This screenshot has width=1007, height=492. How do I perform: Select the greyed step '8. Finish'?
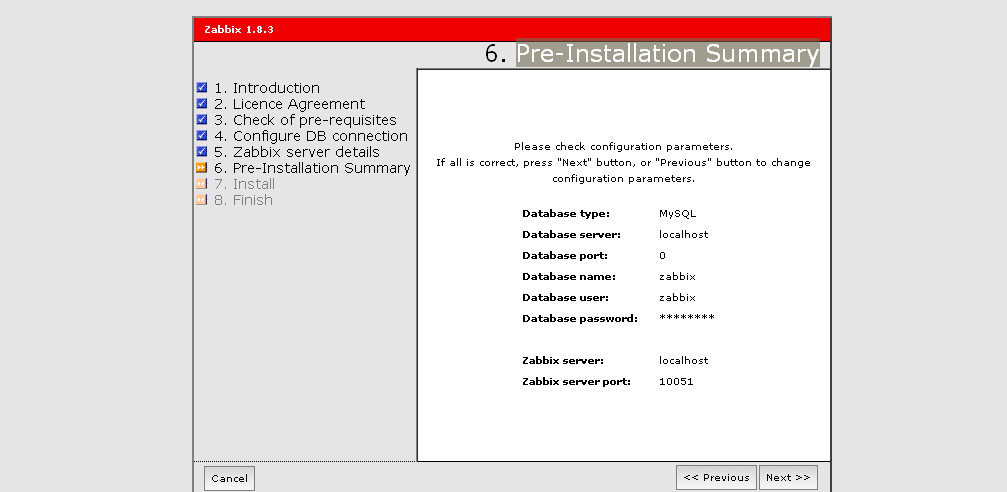pyautogui.click(x=243, y=200)
